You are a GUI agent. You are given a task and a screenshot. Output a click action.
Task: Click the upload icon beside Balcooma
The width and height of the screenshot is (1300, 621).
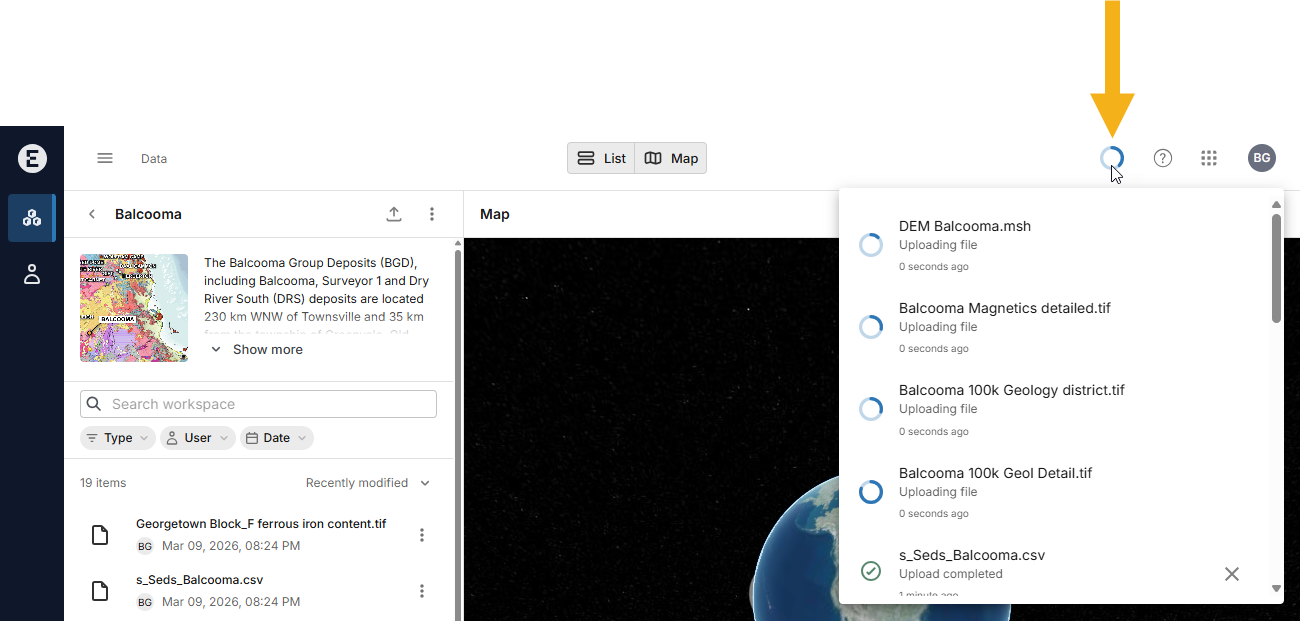[394, 214]
